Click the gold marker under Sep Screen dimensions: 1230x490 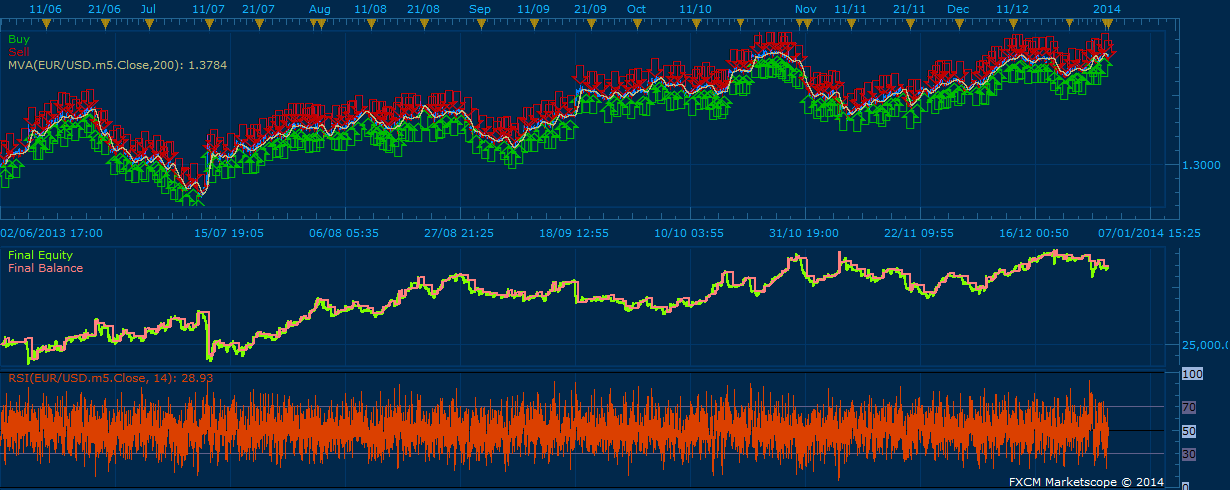tap(480, 22)
